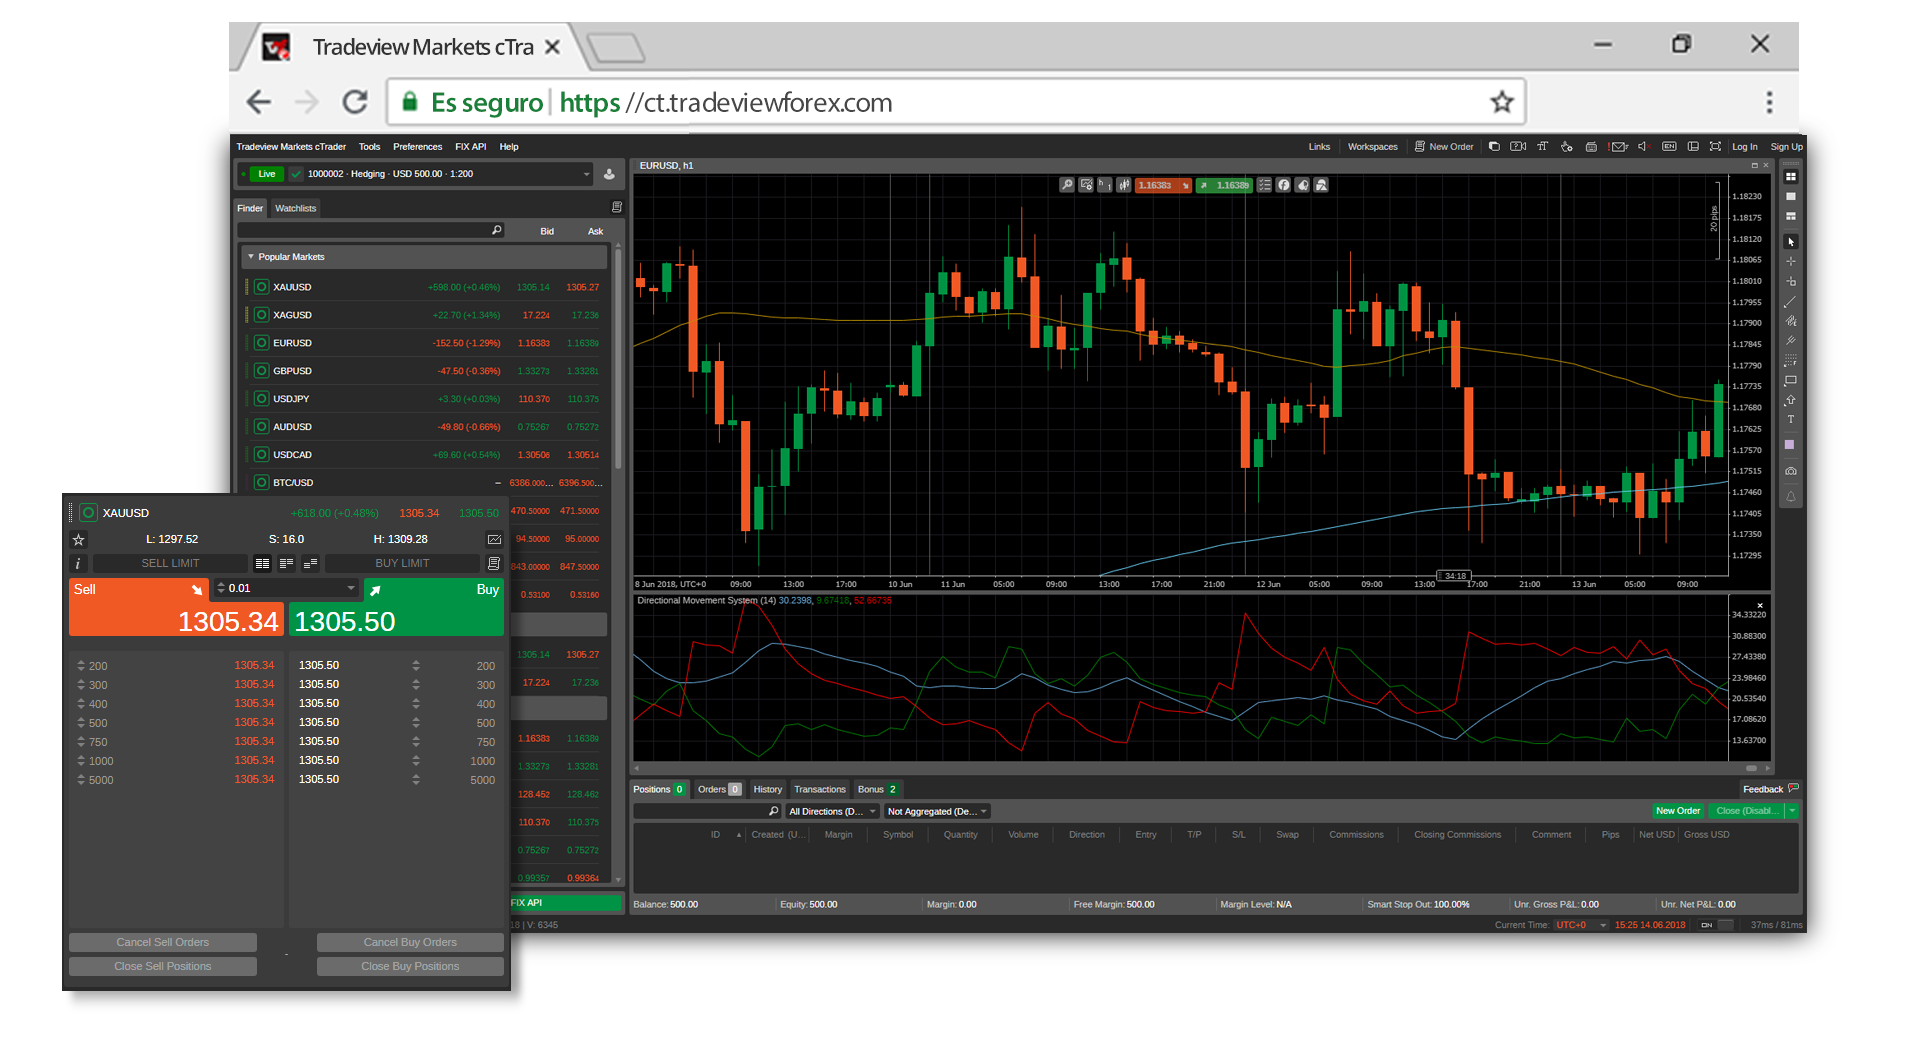Open the Preferences menu
Image resolution: width=1919 pixels, height=1038 pixels.
pyautogui.click(x=417, y=147)
